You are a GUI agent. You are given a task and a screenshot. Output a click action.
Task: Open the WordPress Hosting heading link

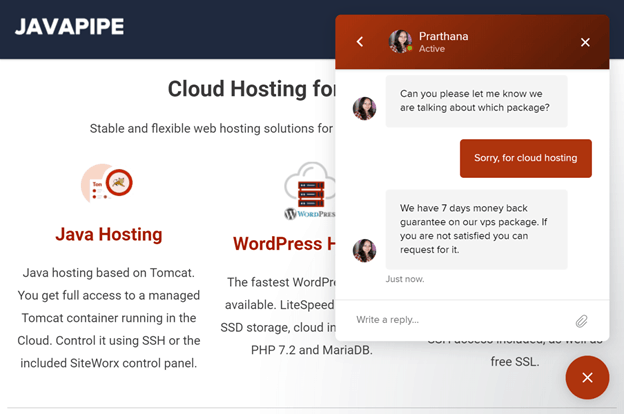click(284, 244)
